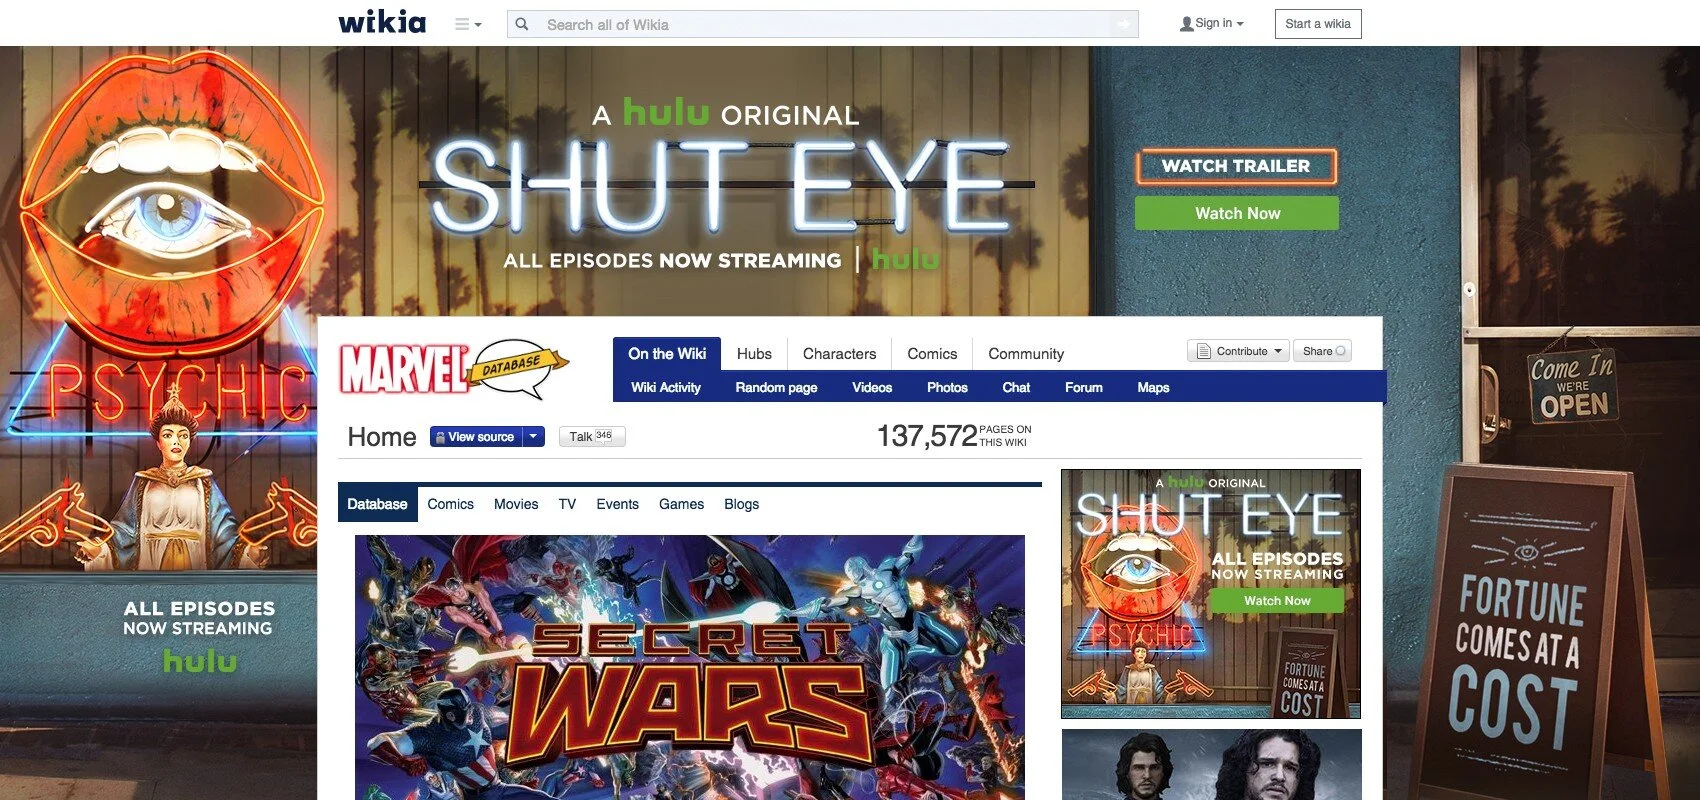The width and height of the screenshot is (1700, 800).
Task: Switch to the TV content tab
Action: point(567,504)
